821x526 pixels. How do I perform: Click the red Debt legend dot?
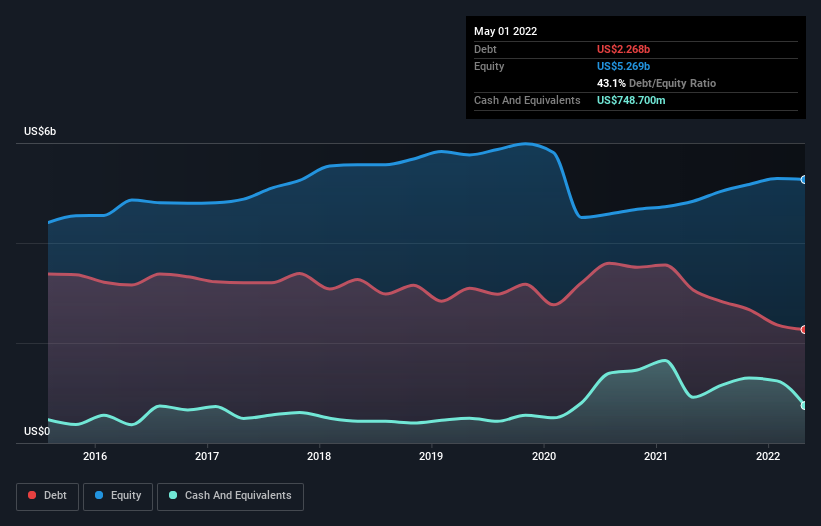point(32,495)
